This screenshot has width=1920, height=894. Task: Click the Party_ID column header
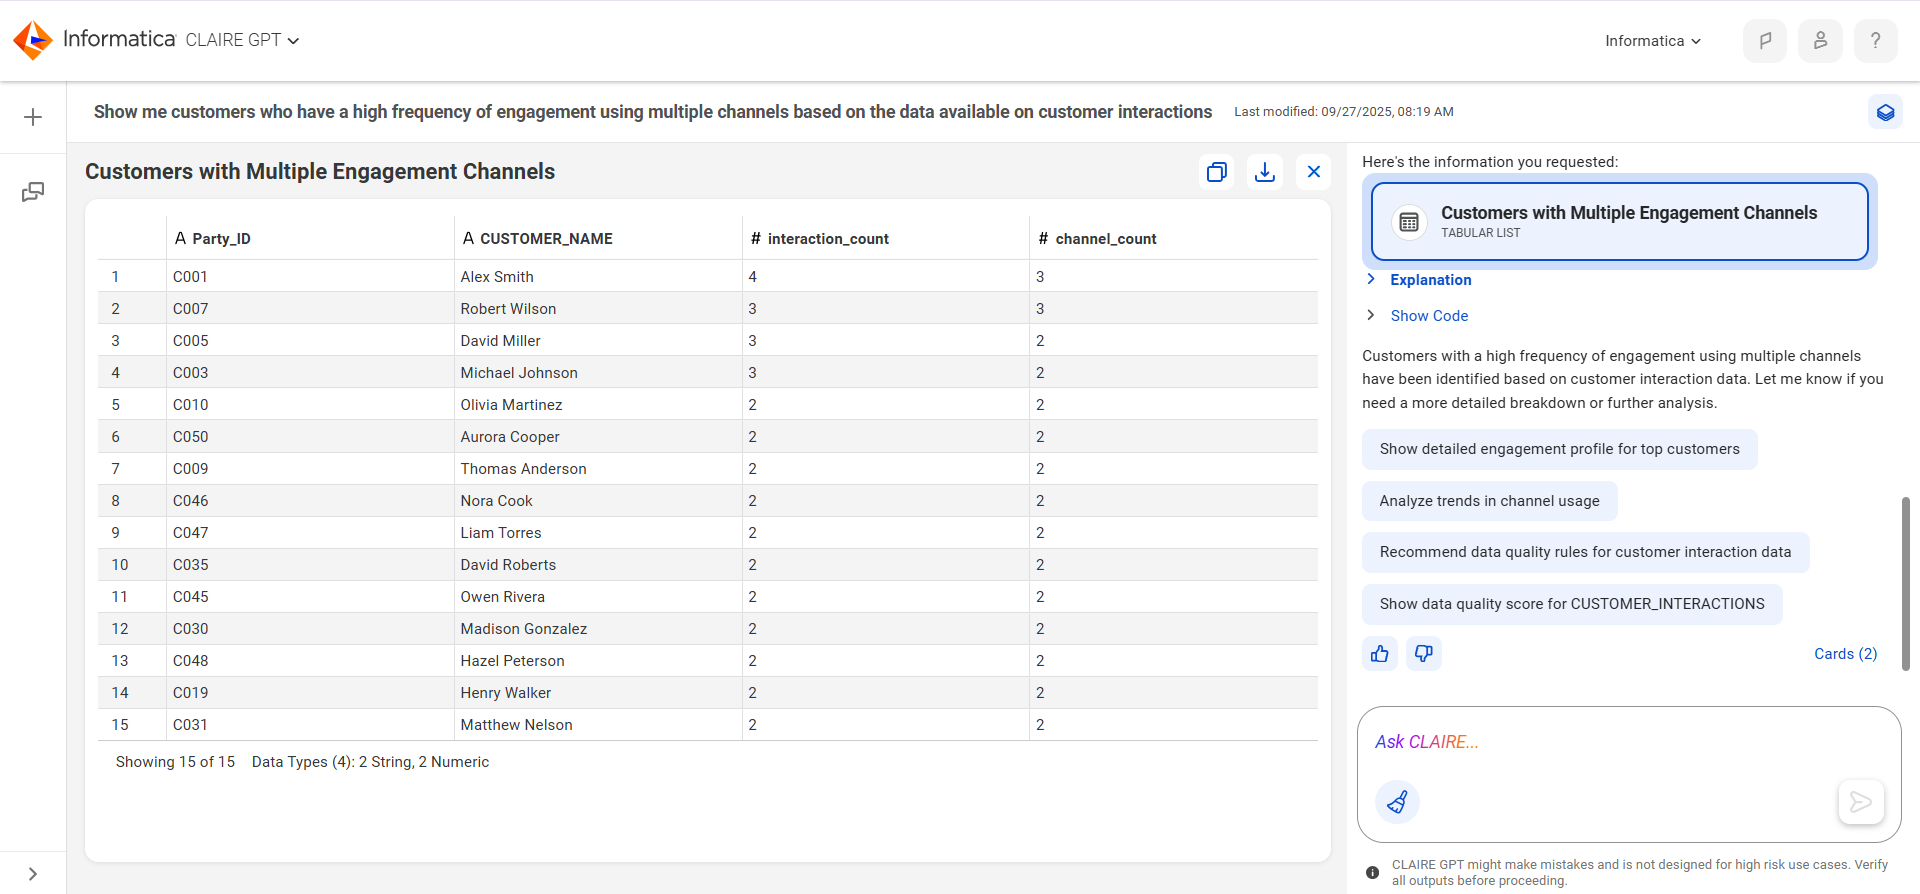tap(310, 239)
